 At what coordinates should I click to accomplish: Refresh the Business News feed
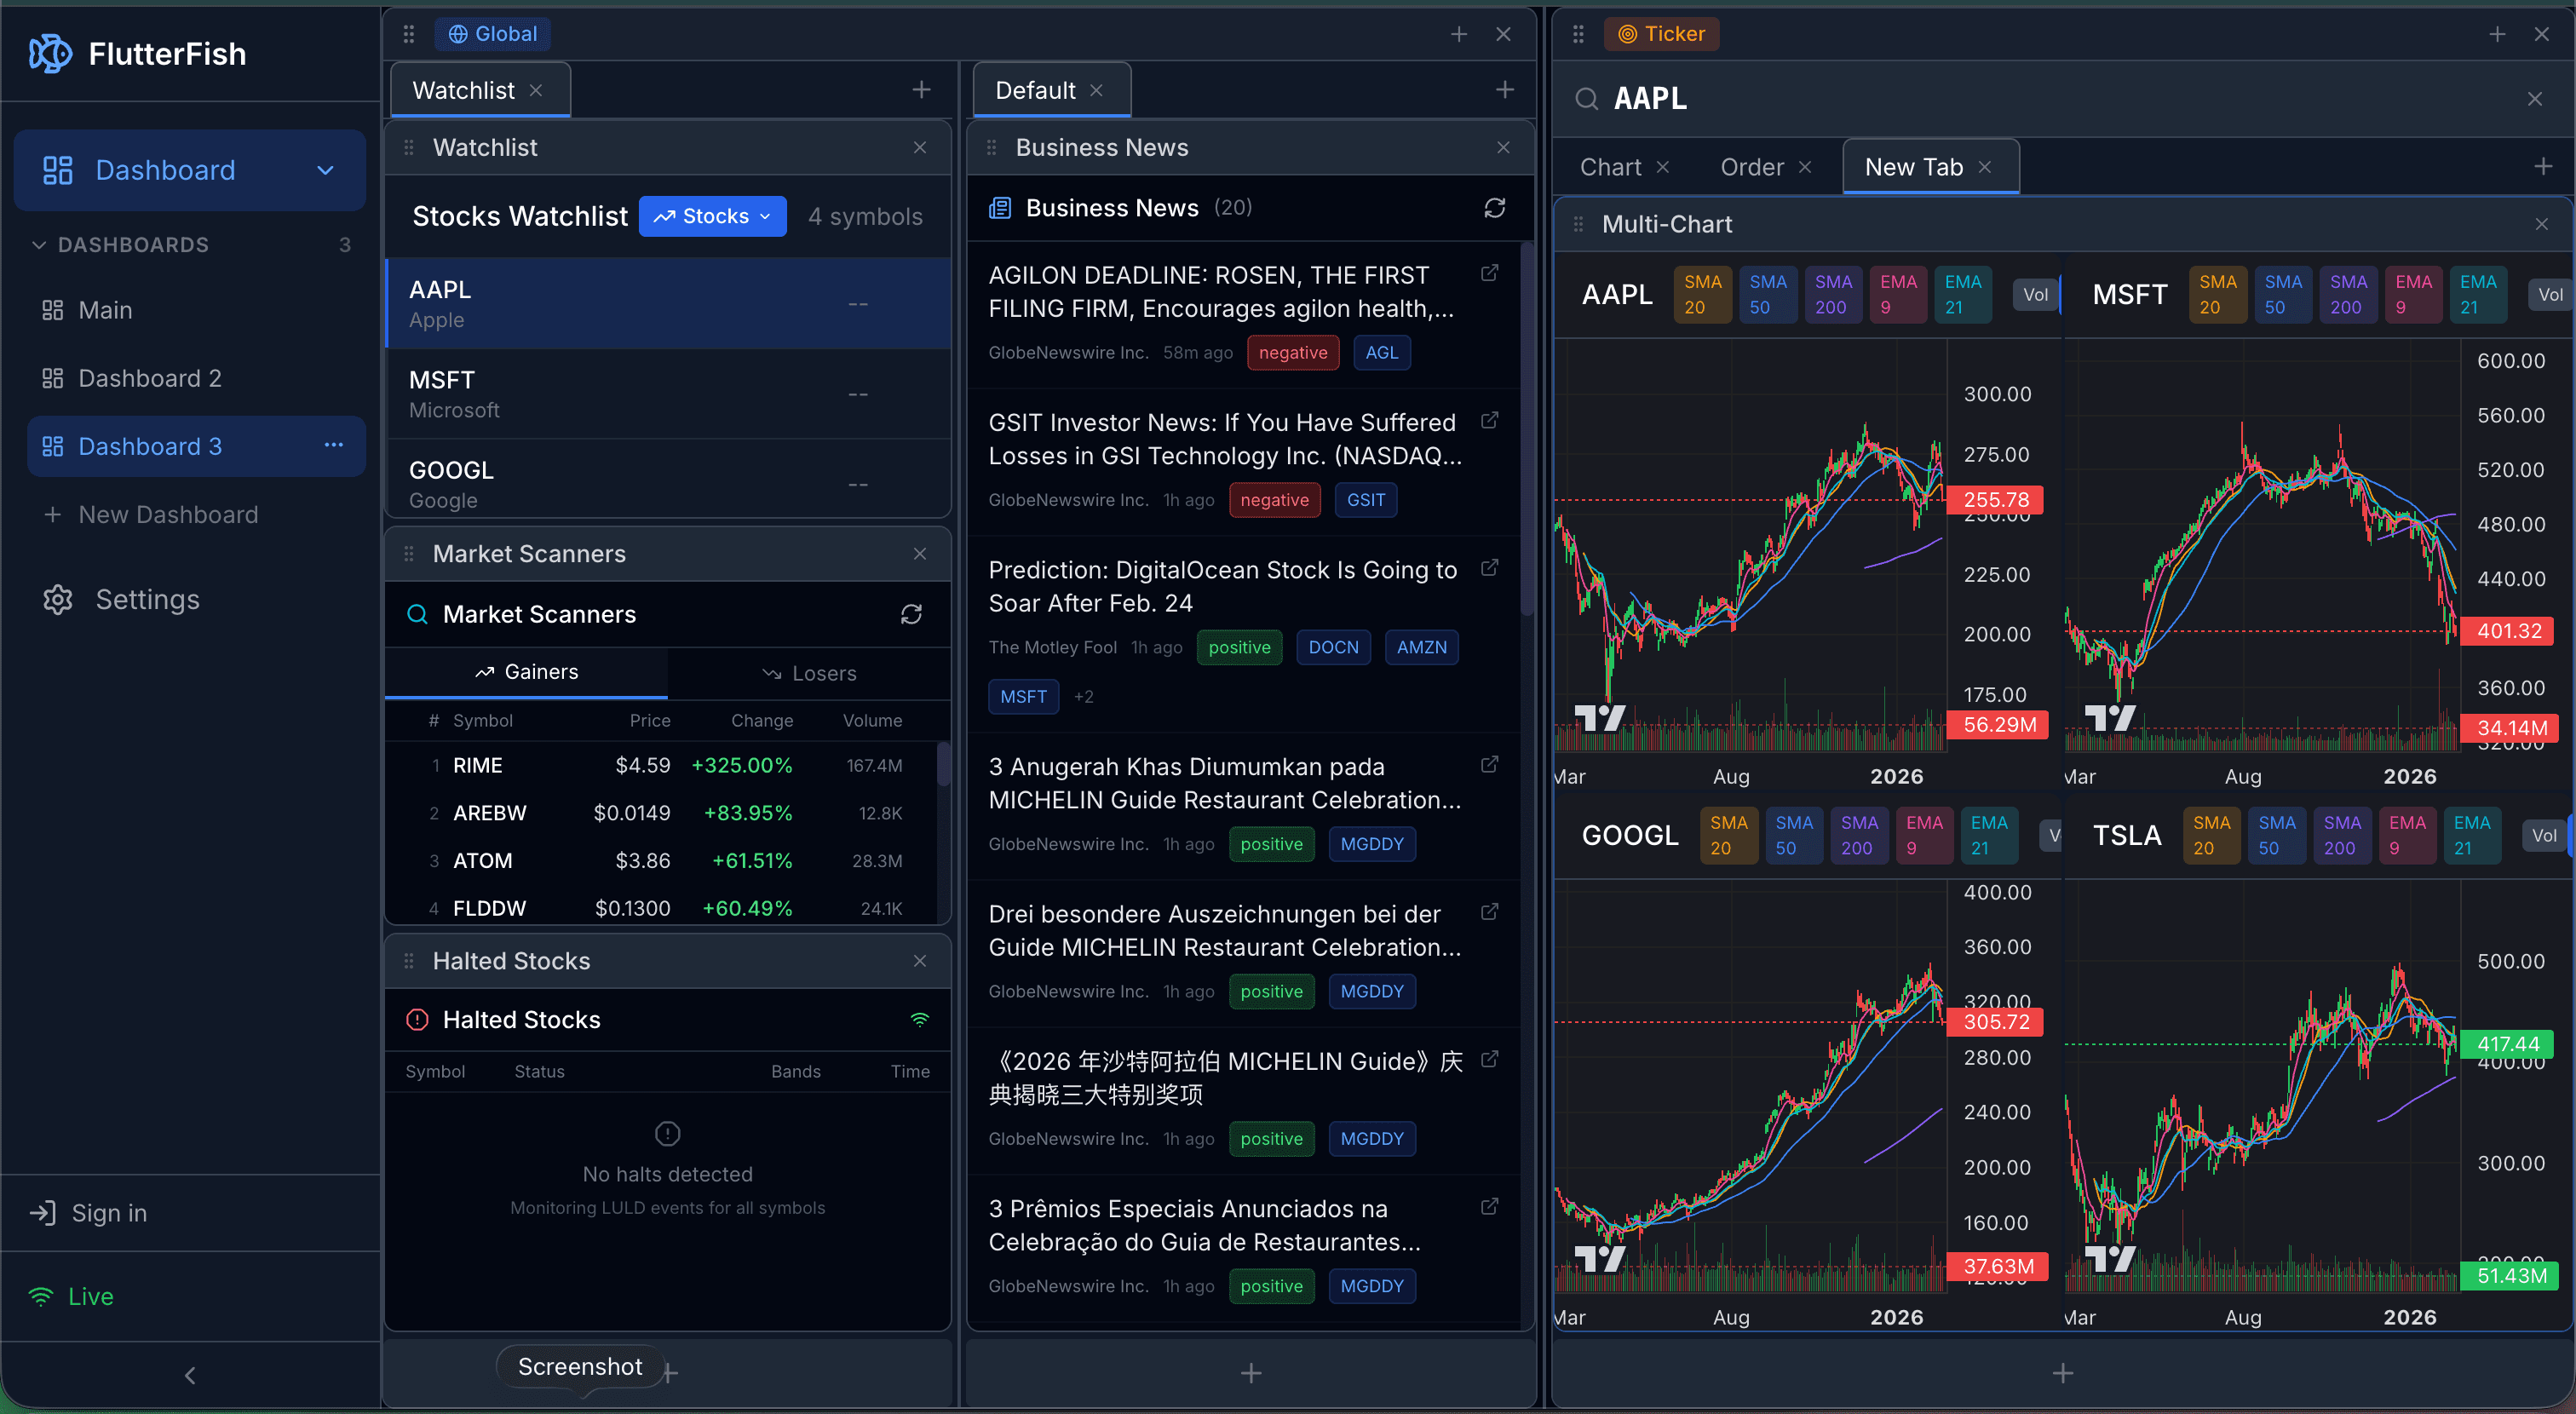click(1494, 208)
